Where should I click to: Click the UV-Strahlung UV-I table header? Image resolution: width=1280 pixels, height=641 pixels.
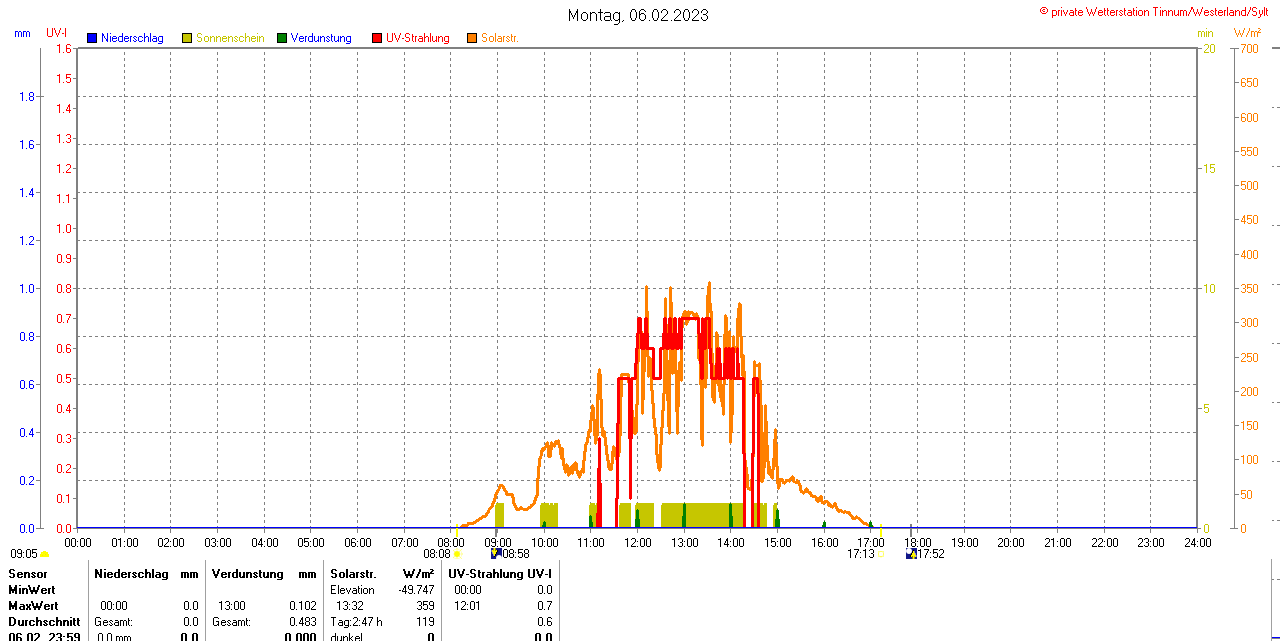click(499, 574)
